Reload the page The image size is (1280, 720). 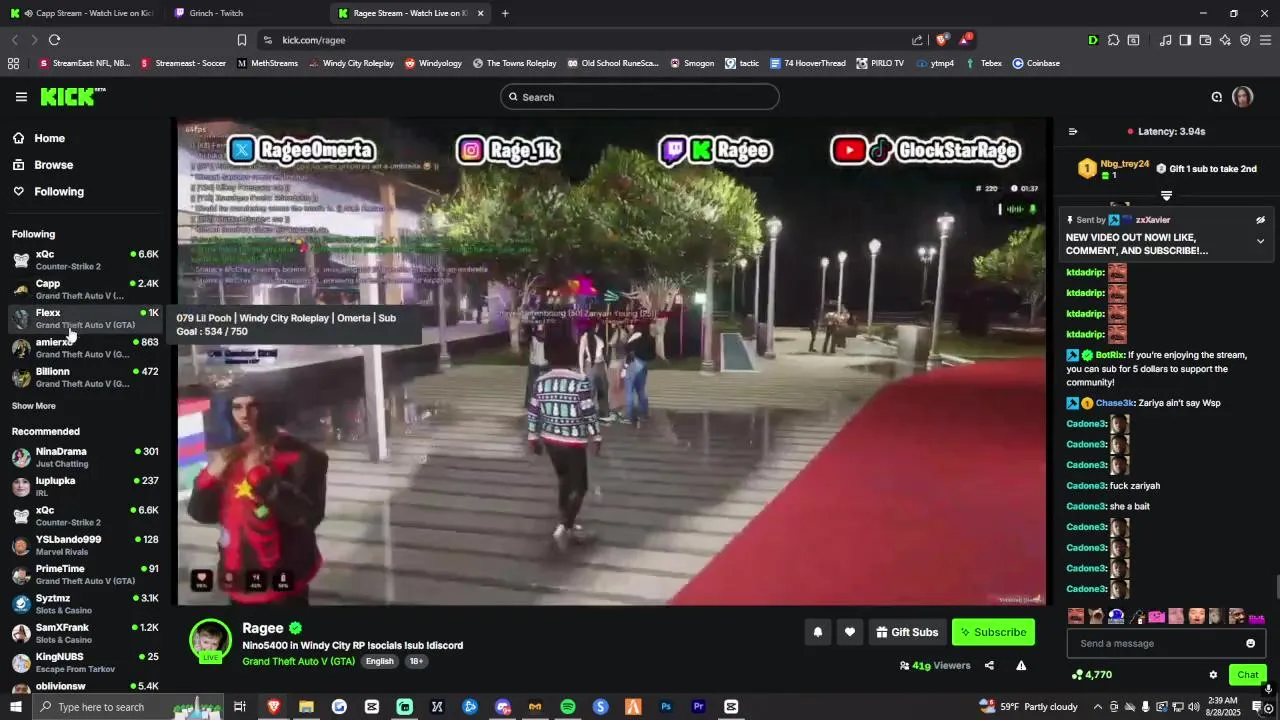tap(54, 40)
